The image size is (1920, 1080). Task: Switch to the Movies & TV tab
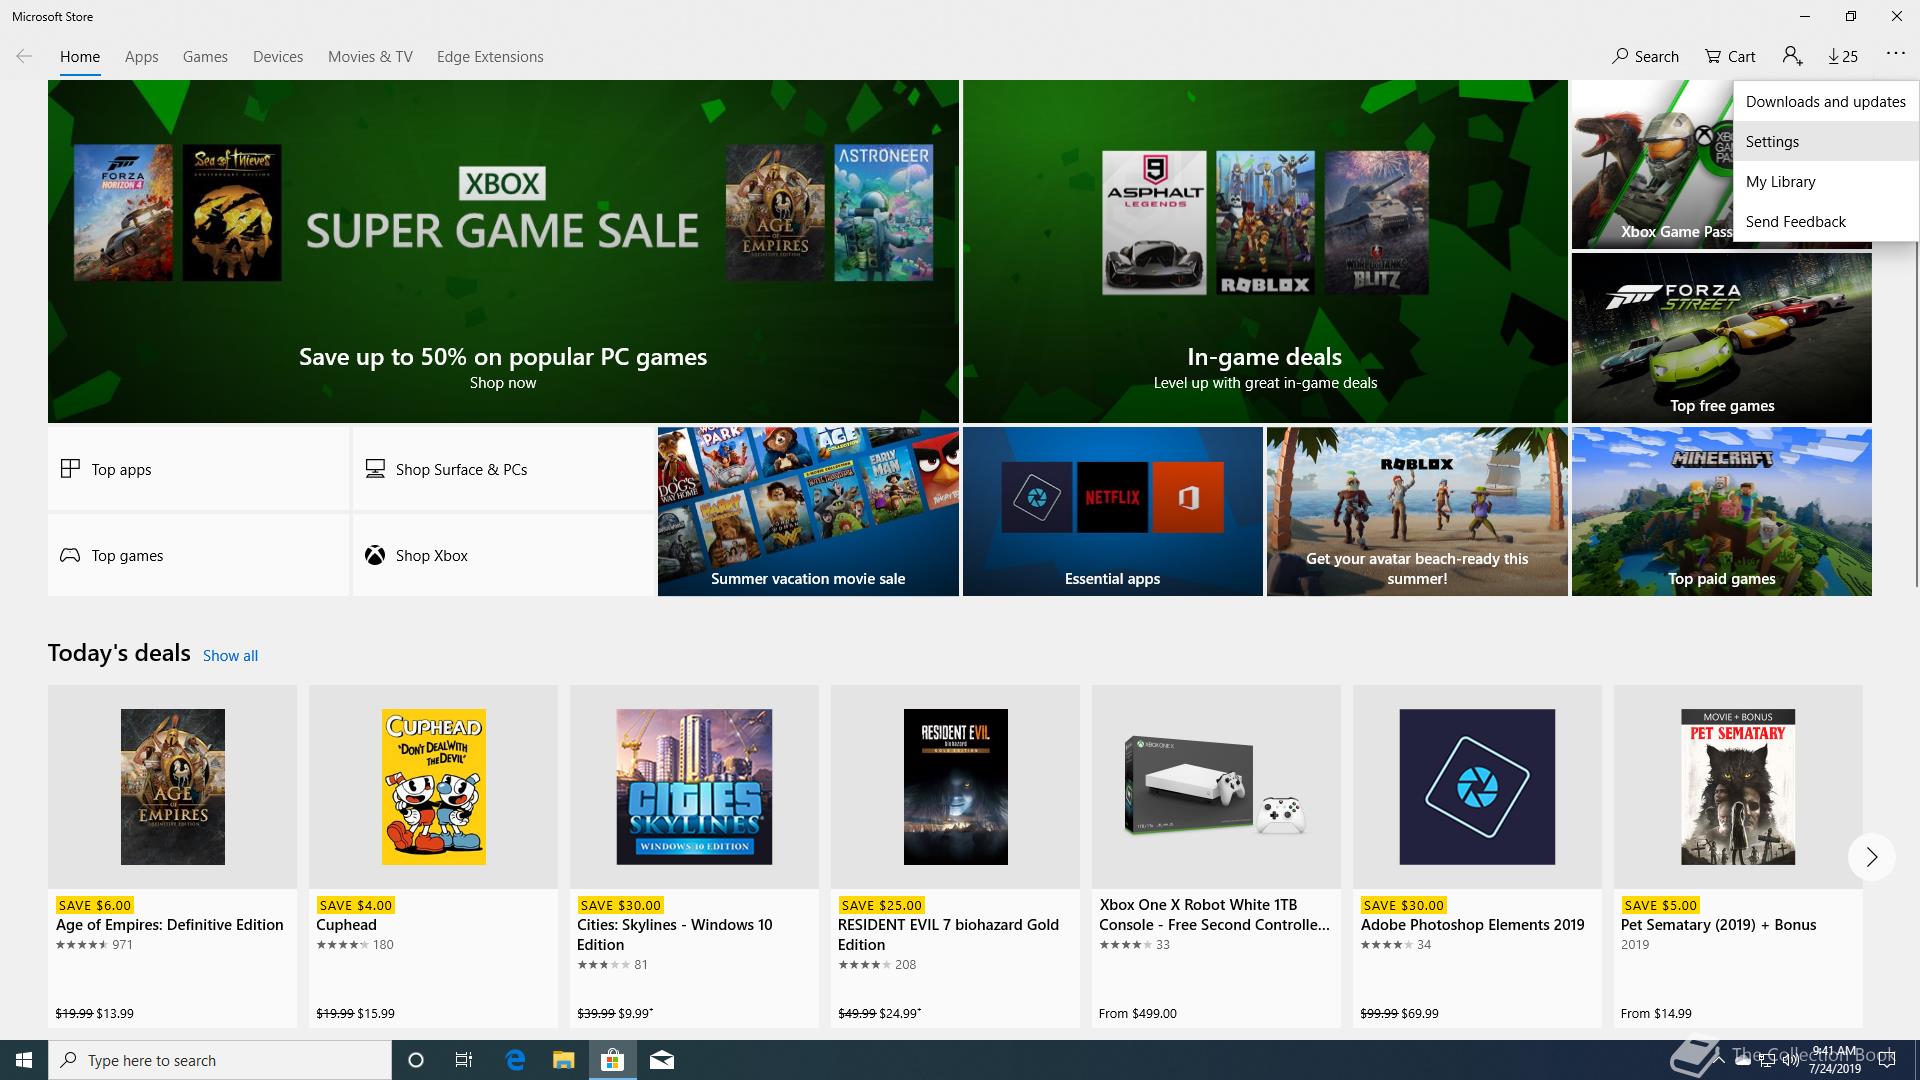coord(370,57)
